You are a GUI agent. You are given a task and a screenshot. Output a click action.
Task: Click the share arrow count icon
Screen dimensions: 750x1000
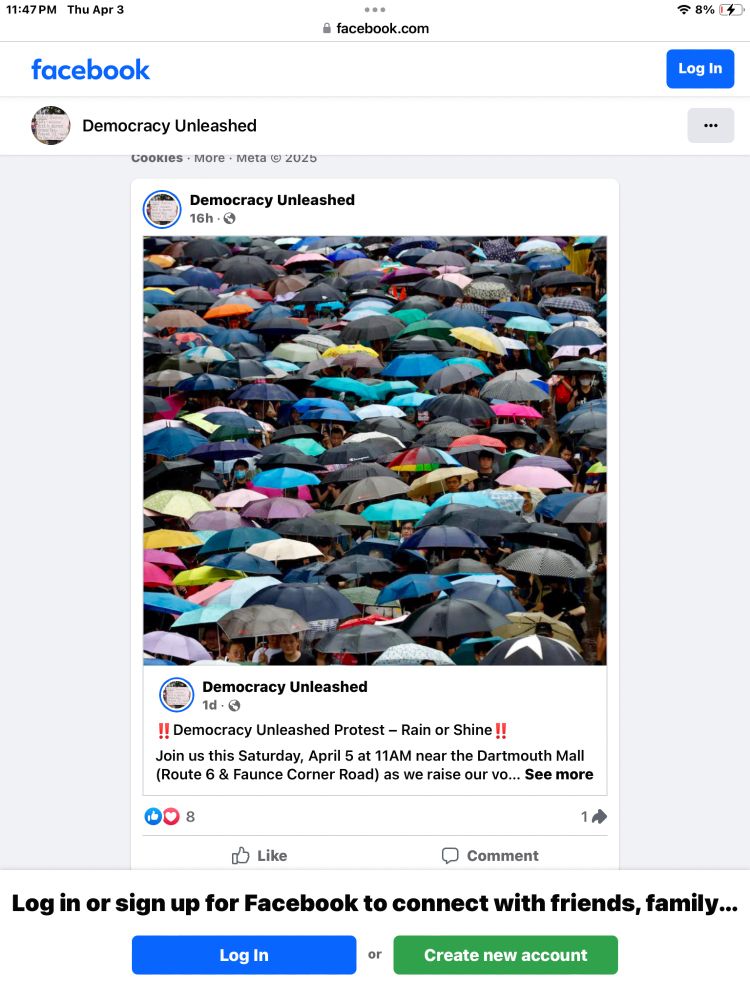[x=594, y=816]
